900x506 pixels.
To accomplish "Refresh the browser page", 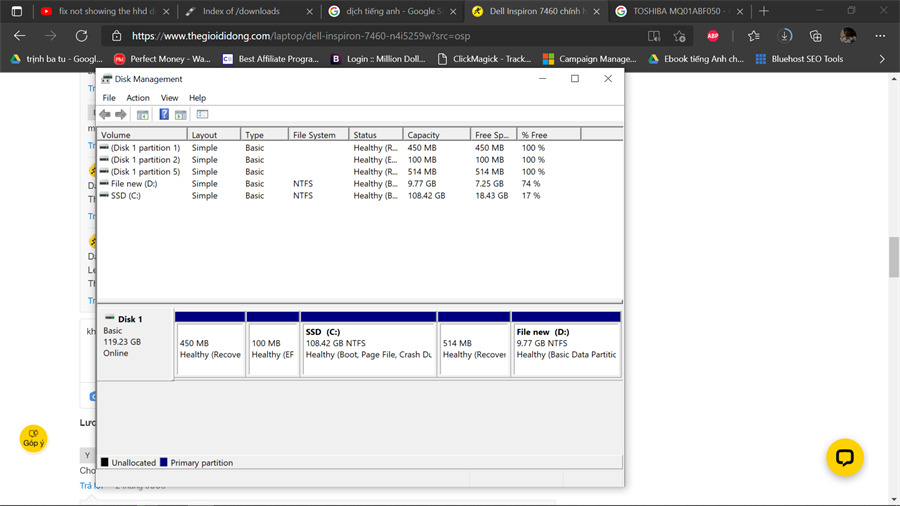I will coord(81,36).
